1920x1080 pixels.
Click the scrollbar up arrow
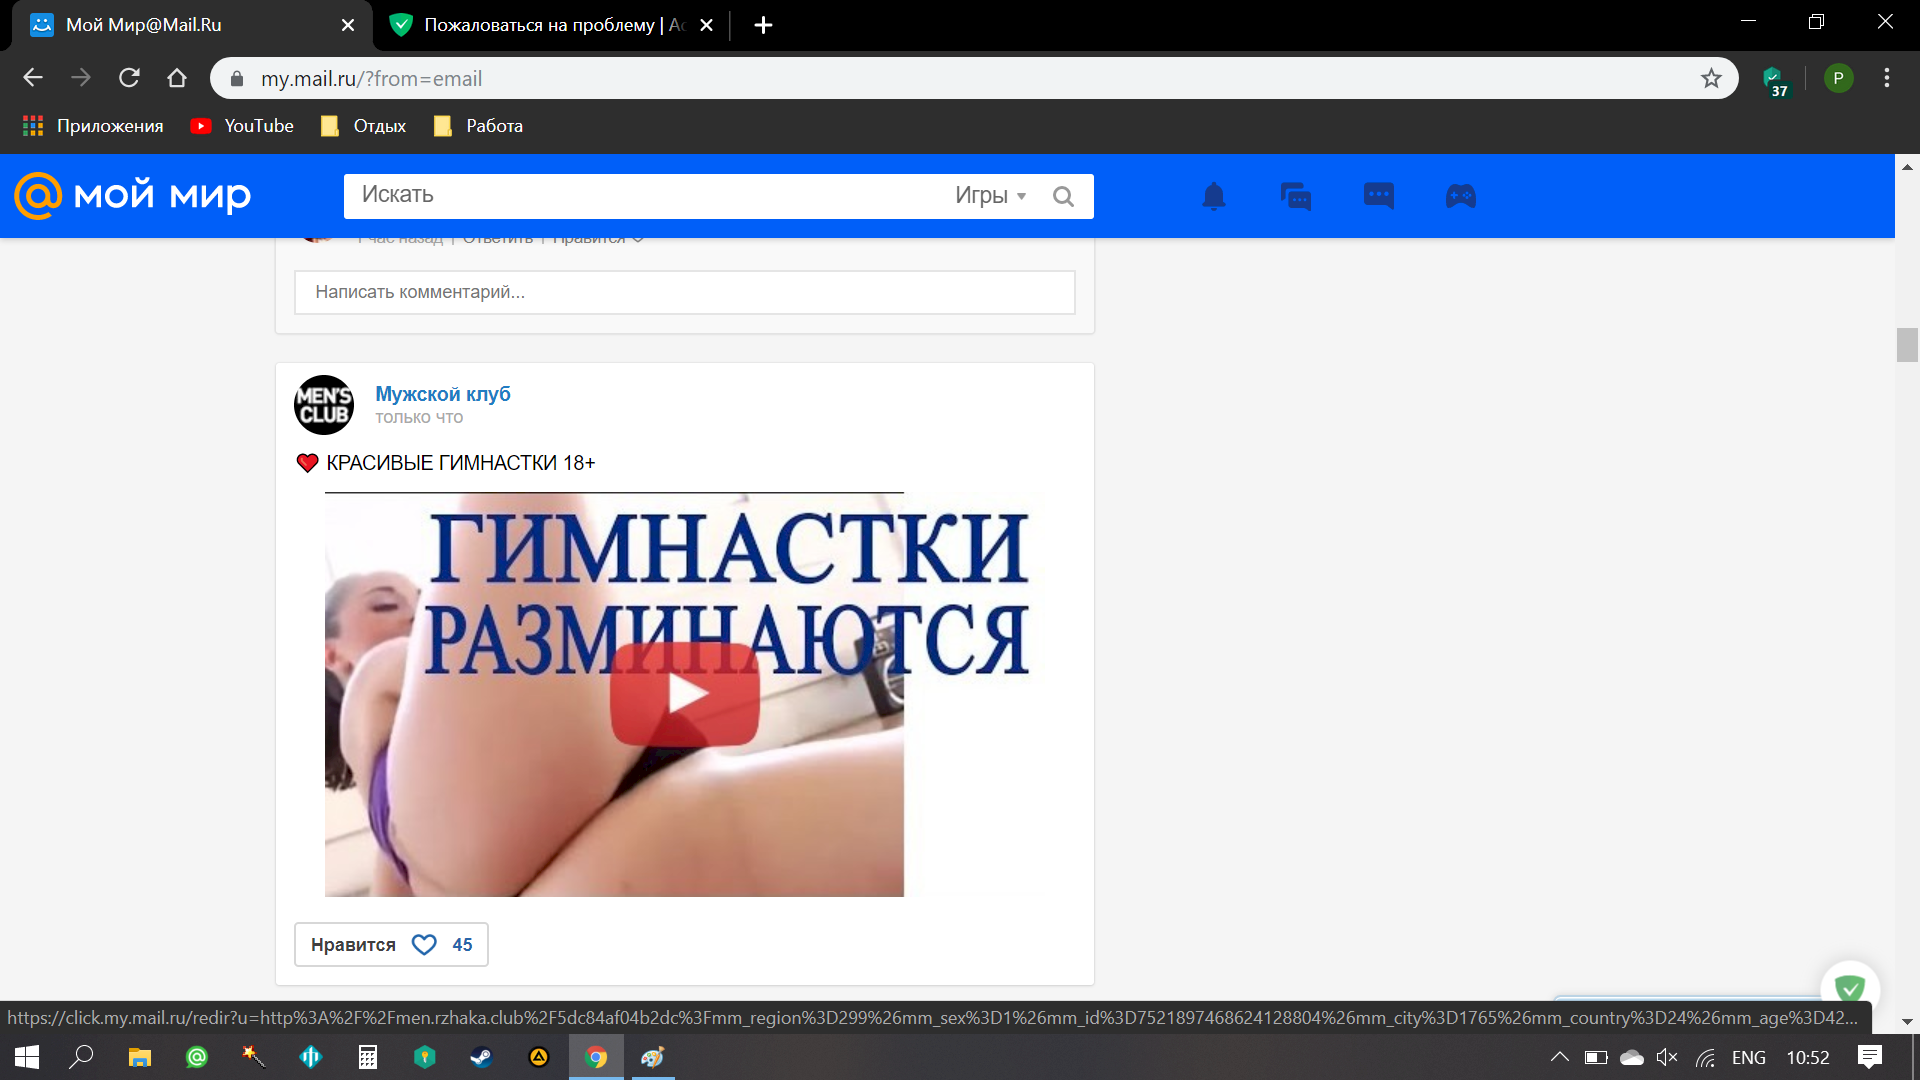click(1907, 166)
